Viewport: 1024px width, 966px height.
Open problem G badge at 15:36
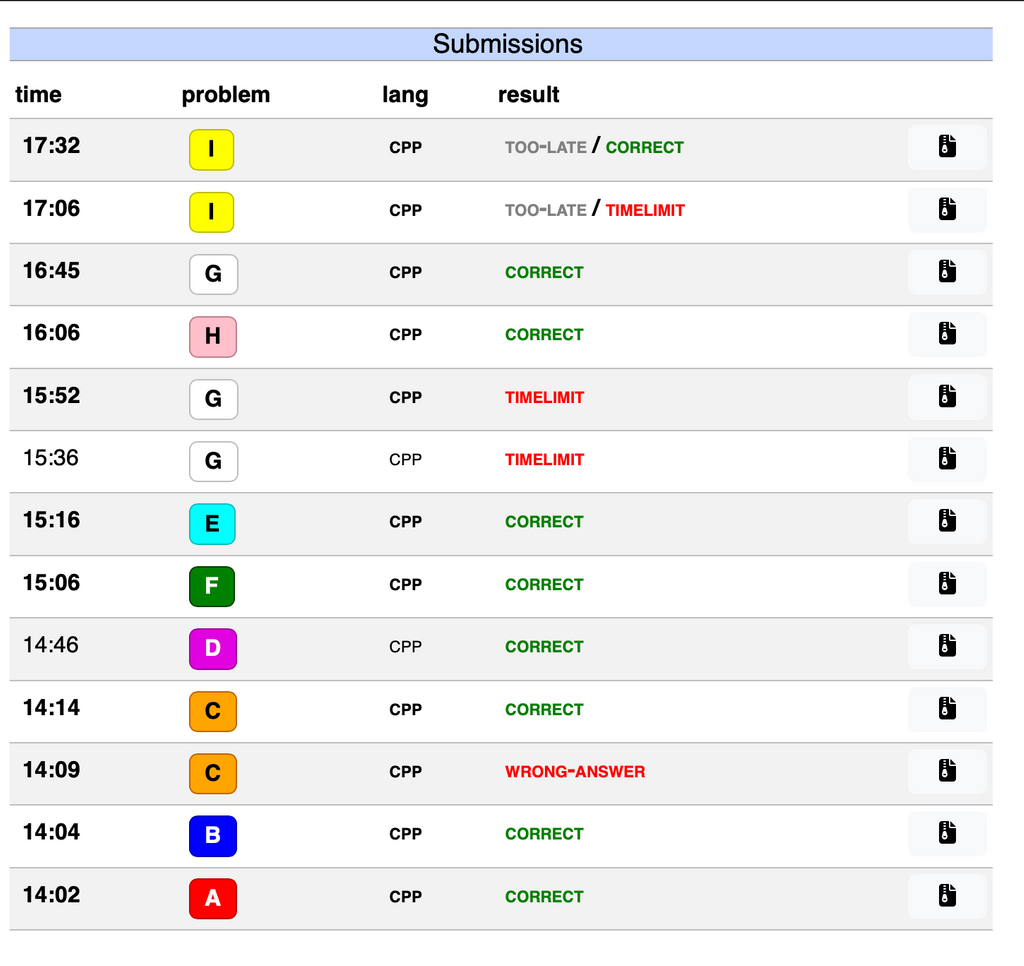click(x=213, y=462)
